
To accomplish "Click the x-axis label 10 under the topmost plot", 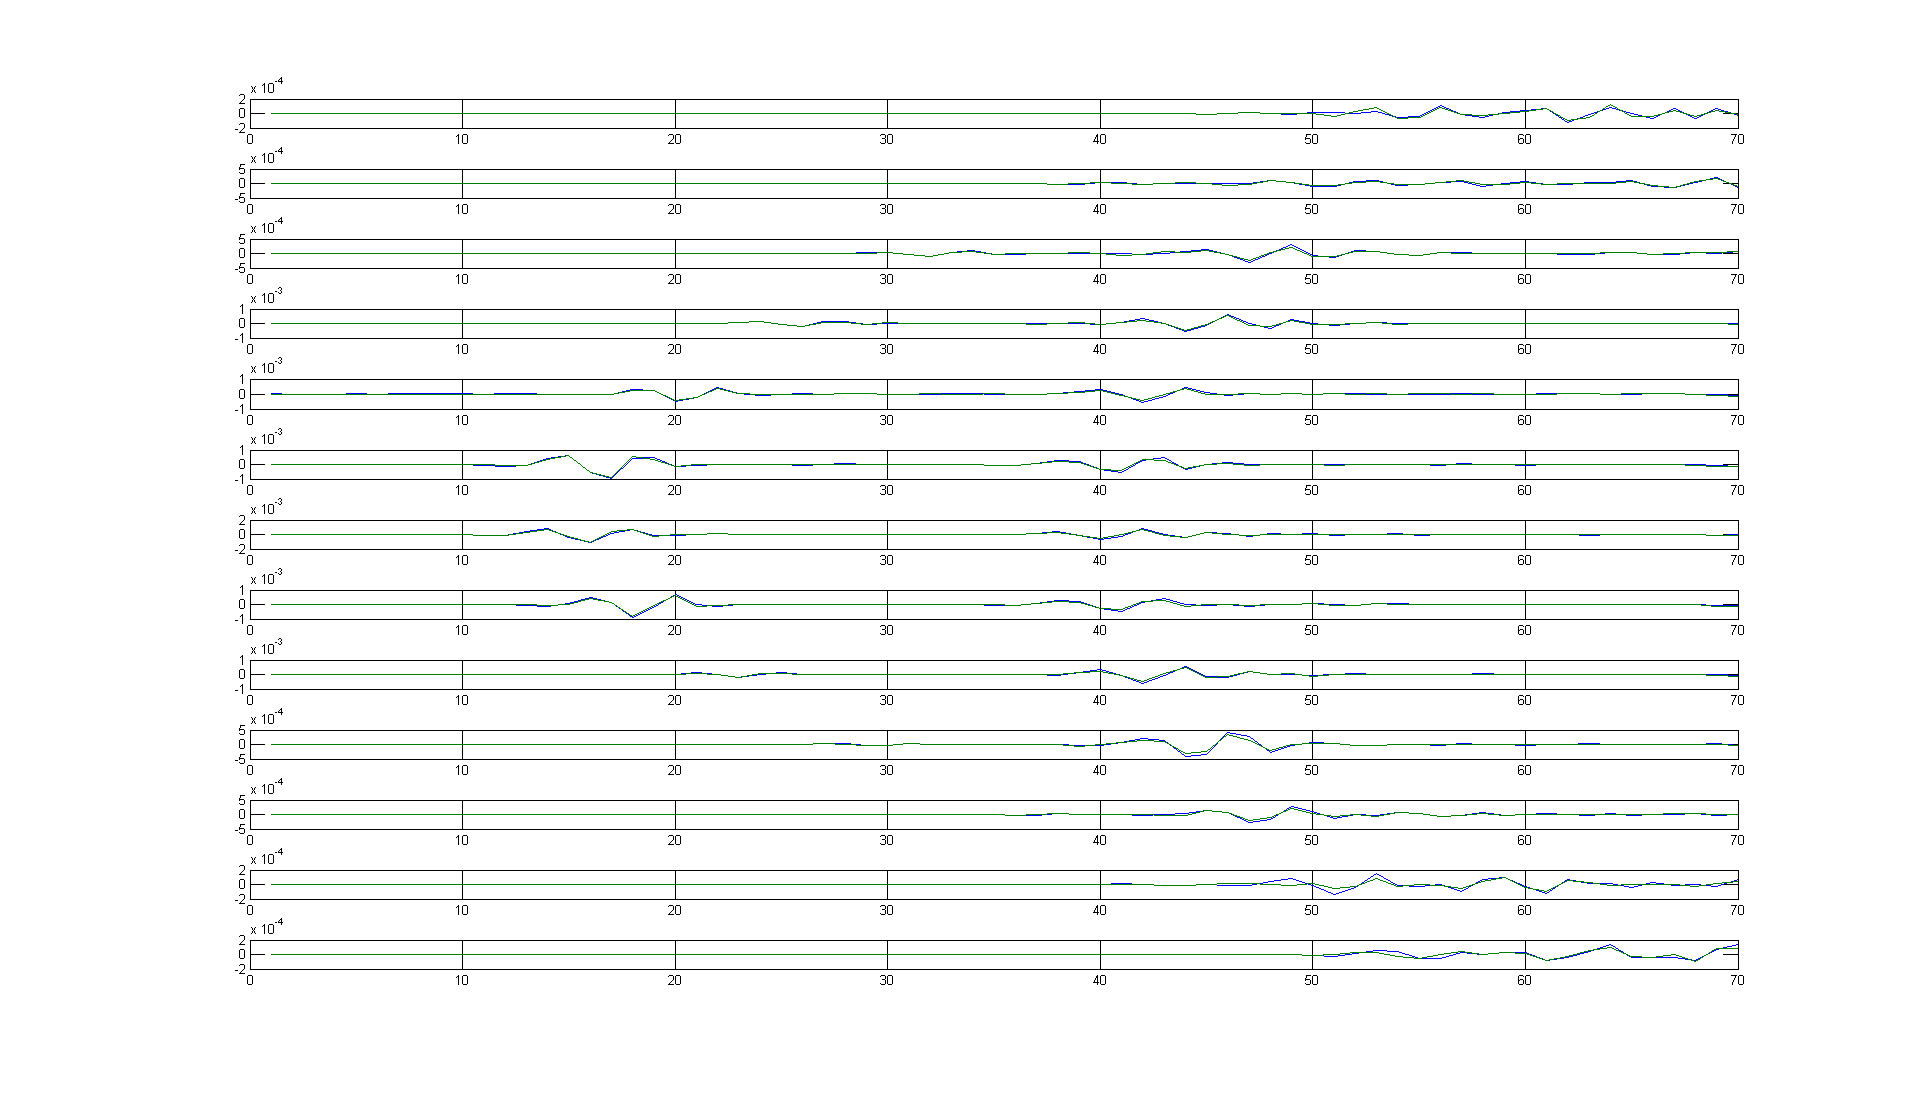I will (462, 139).
